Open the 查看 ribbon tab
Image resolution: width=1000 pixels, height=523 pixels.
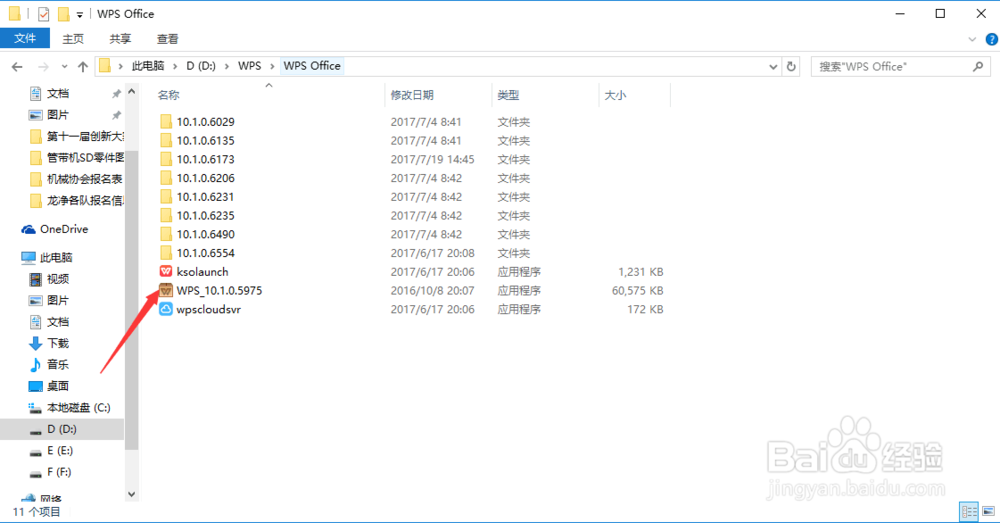pyautogui.click(x=168, y=39)
